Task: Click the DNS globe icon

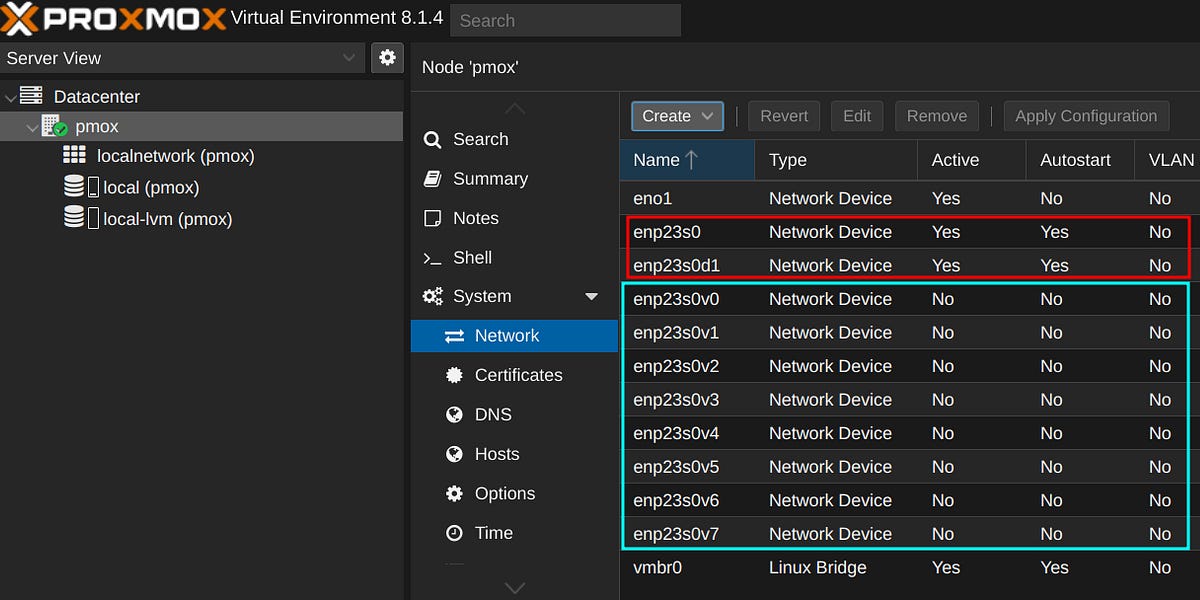Action: tap(457, 414)
